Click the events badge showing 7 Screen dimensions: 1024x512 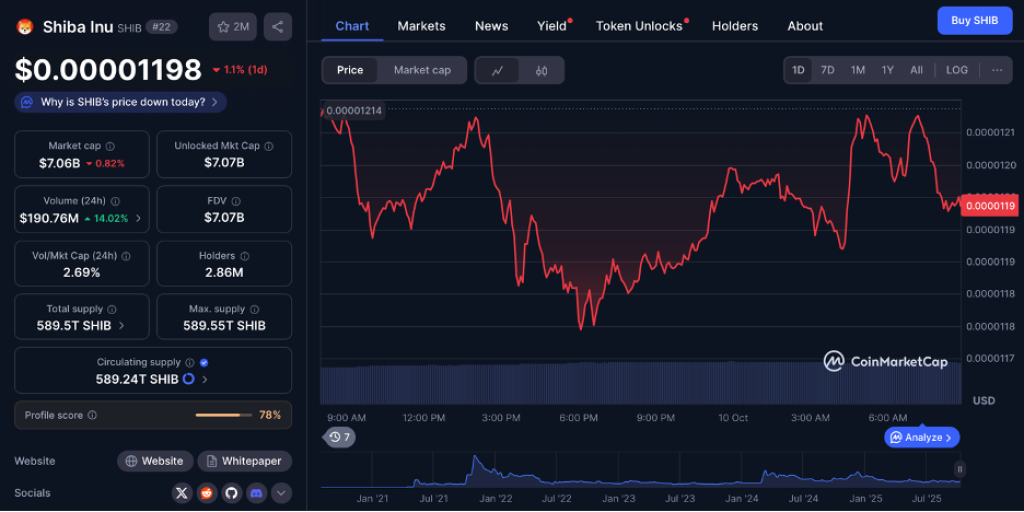[x=340, y=437]
